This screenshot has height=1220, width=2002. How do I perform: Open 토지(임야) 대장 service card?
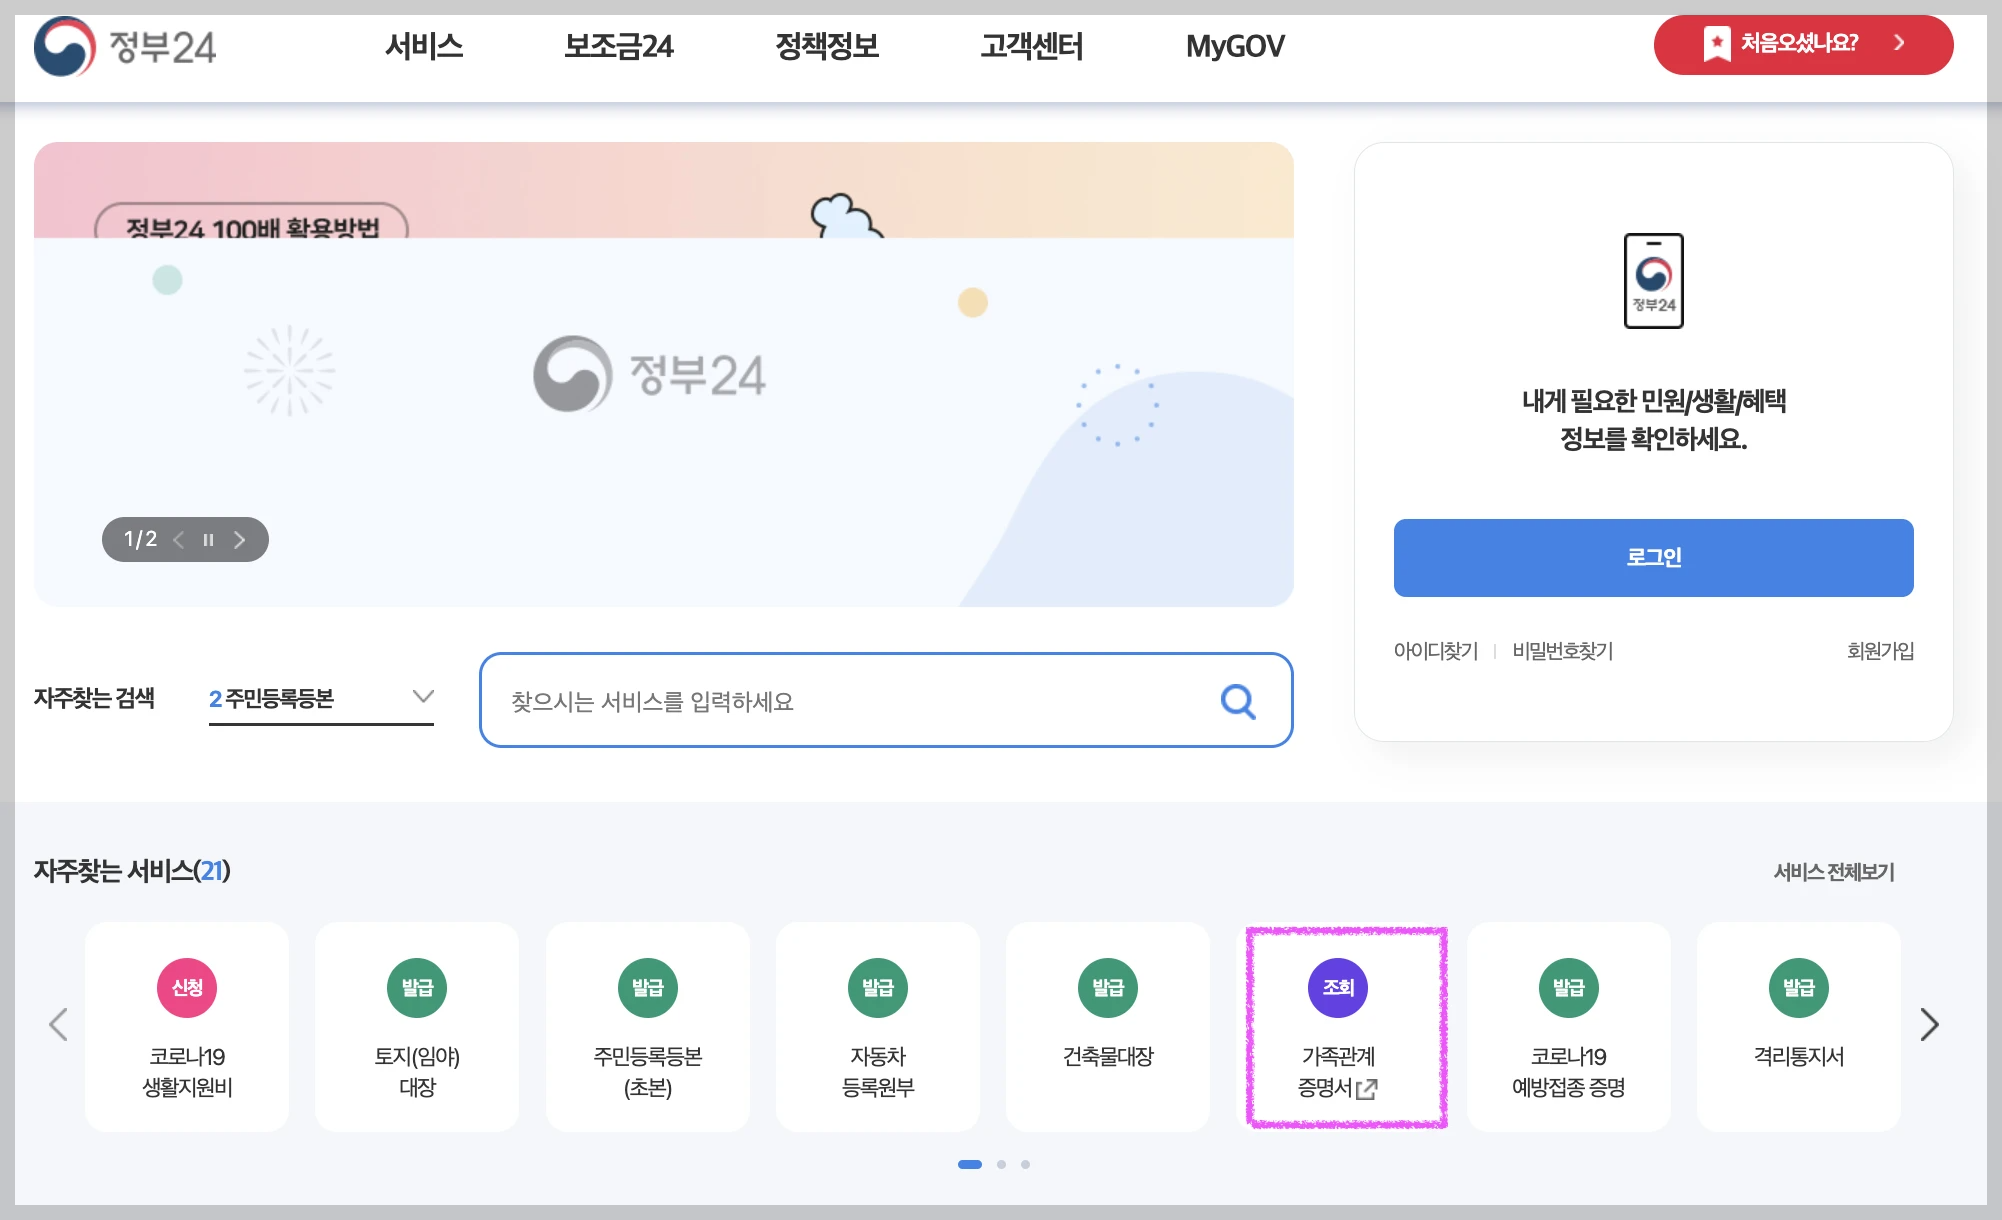[417, 1027]
